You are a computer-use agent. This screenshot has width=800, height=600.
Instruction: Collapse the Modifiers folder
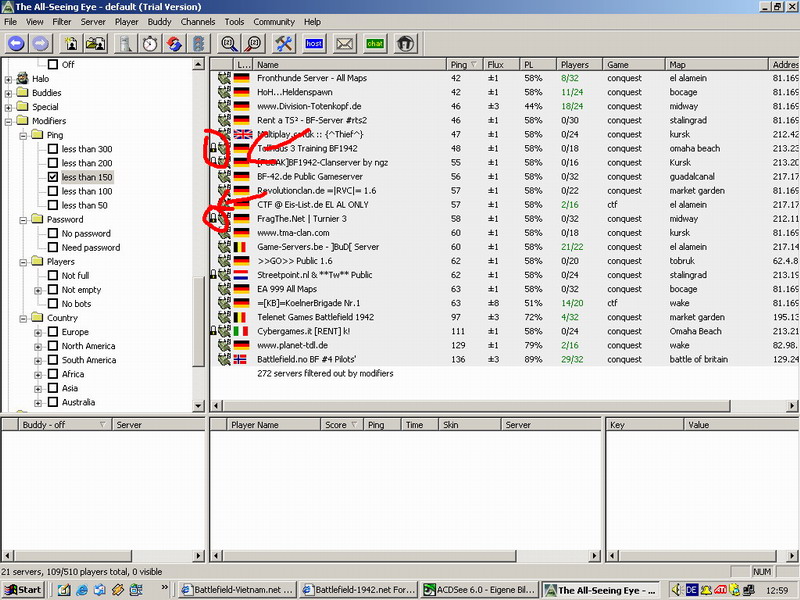(9, 121)
